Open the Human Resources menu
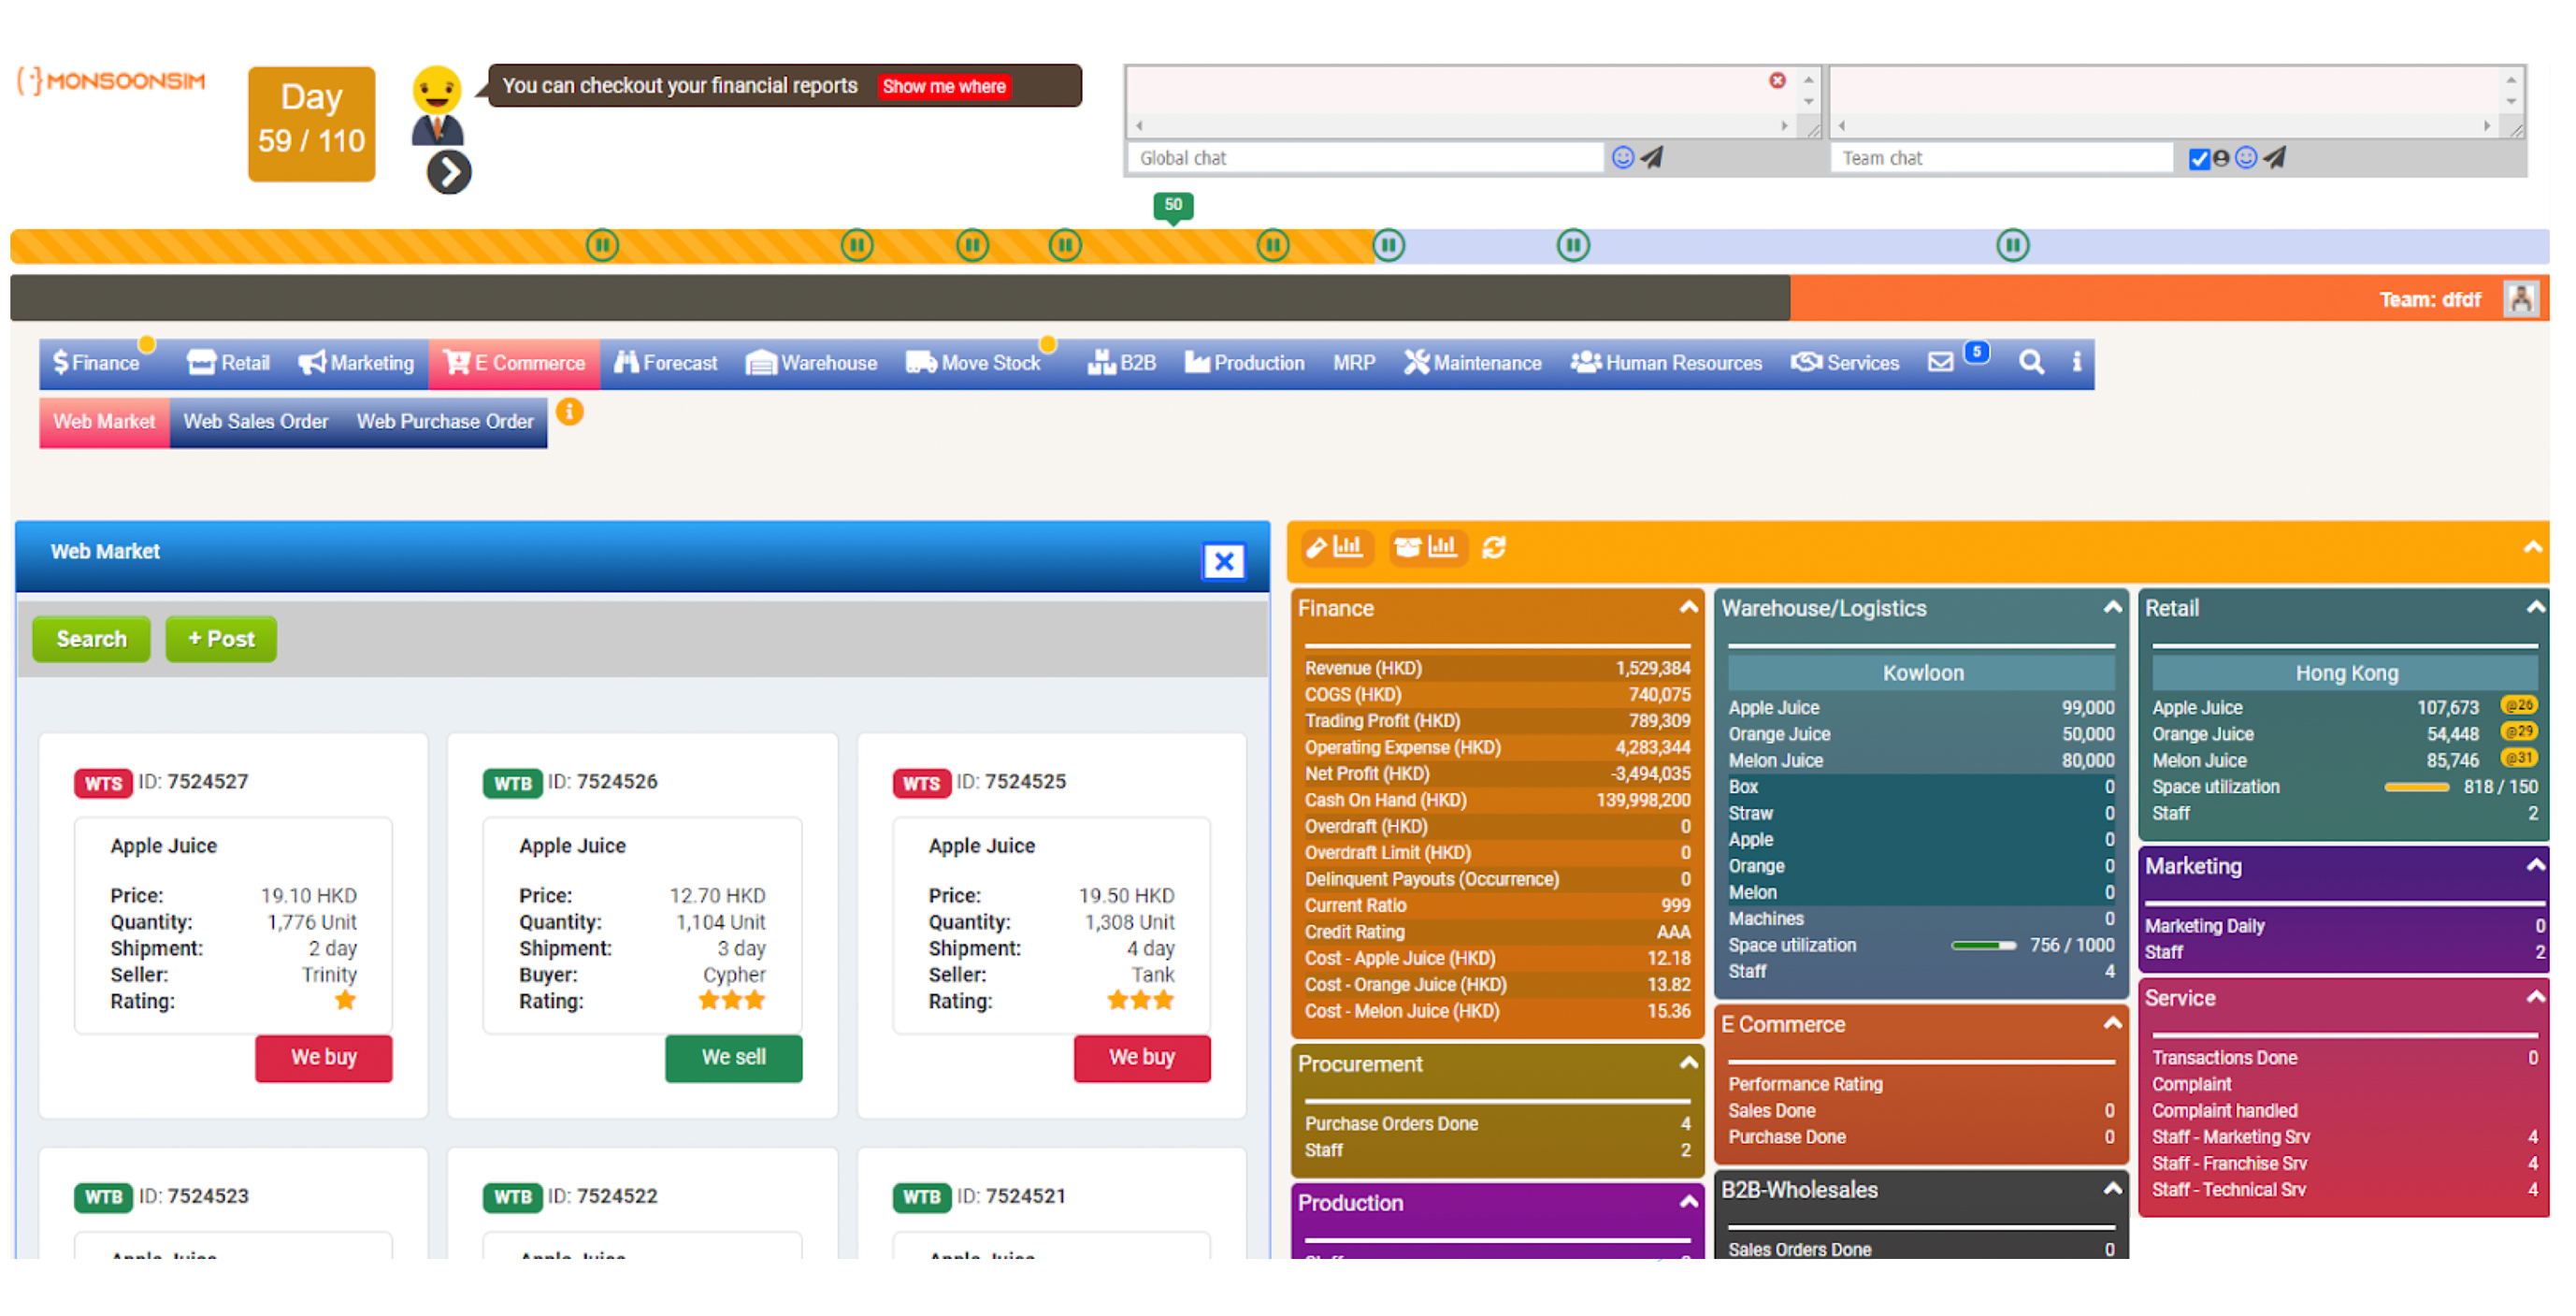Viewport: 2576px width, 1316px height. click(1666, 363)
